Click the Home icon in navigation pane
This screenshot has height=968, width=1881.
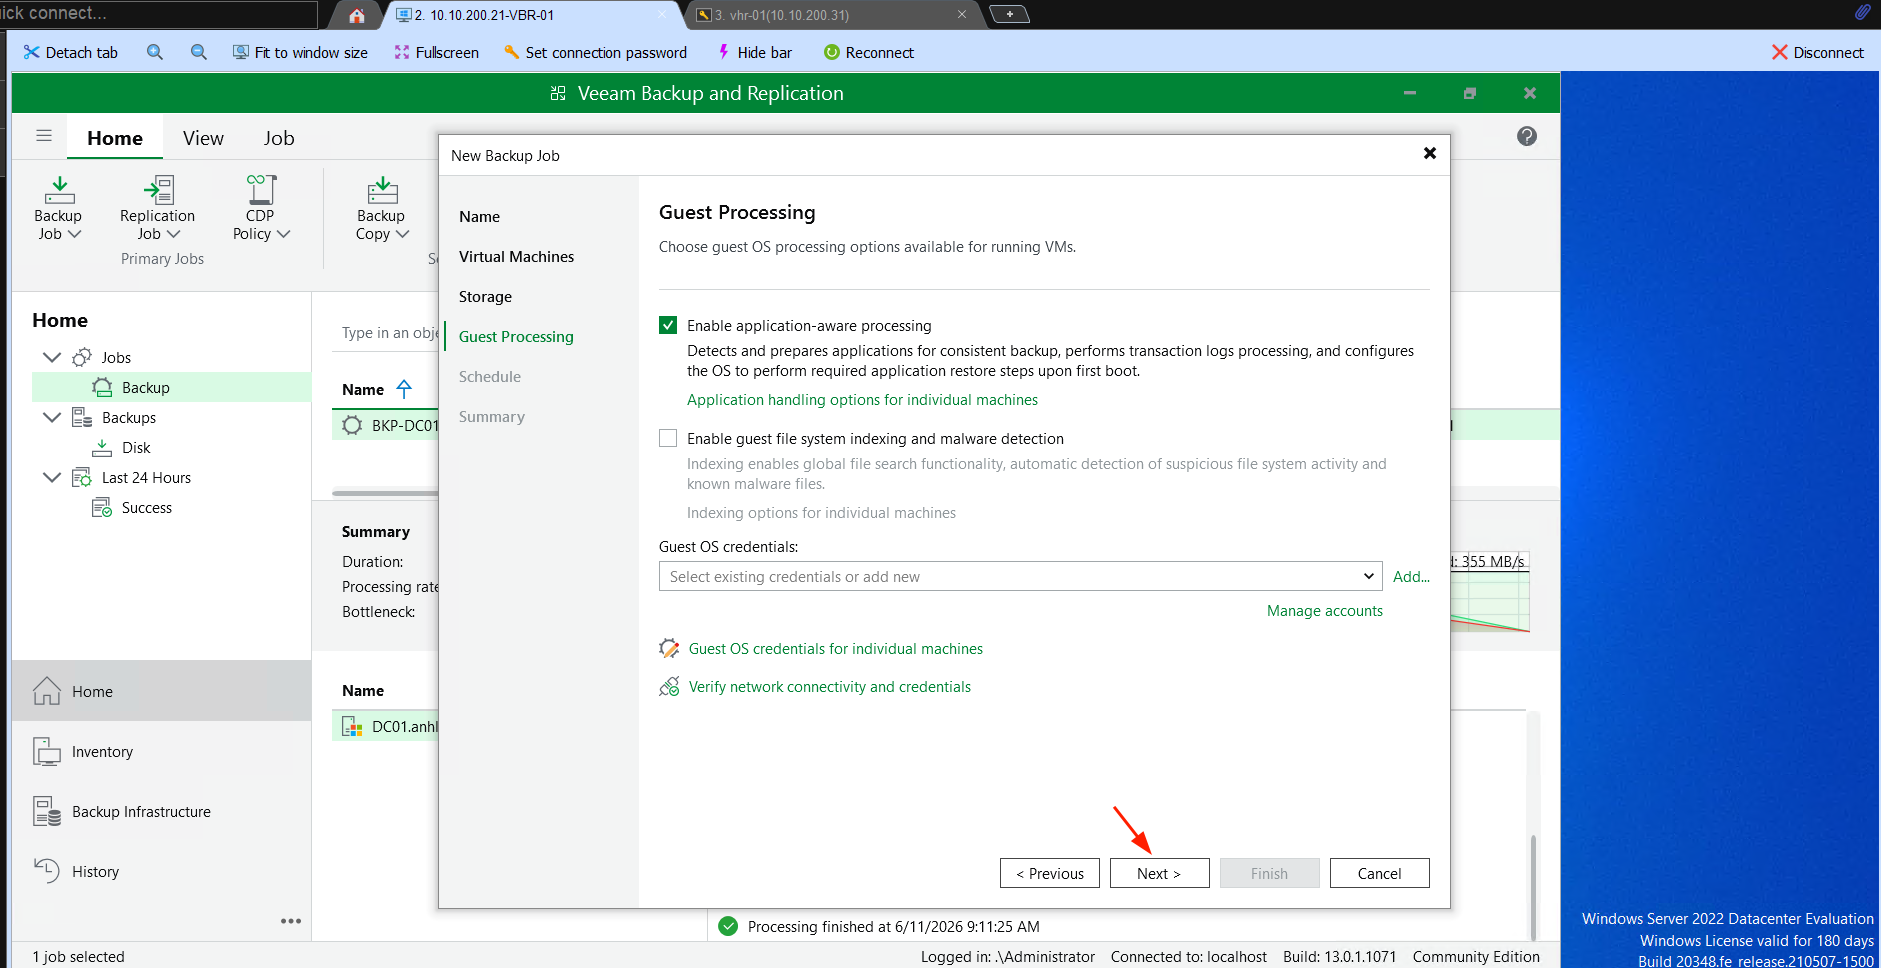click(x=47, y=691)
